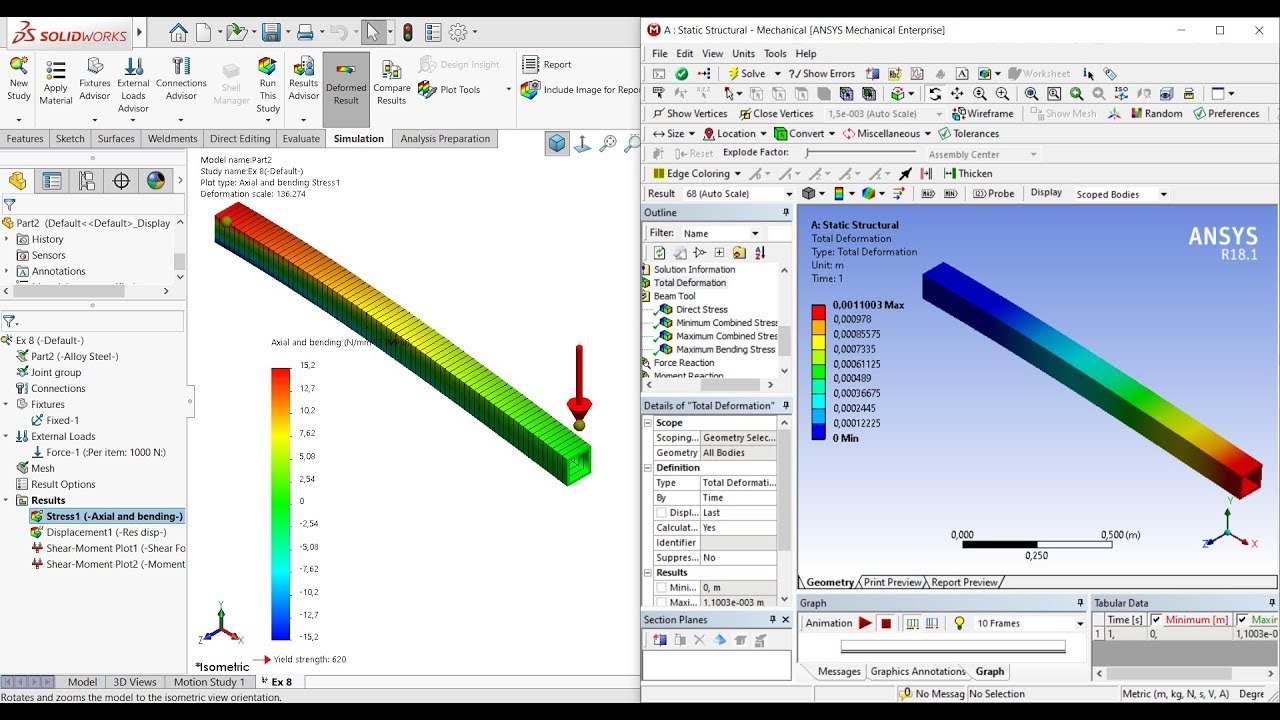Toggle Minimum [m] checkbox in Tabular Data
The width and height of the screenshot is (1280, 720).
1156,619
